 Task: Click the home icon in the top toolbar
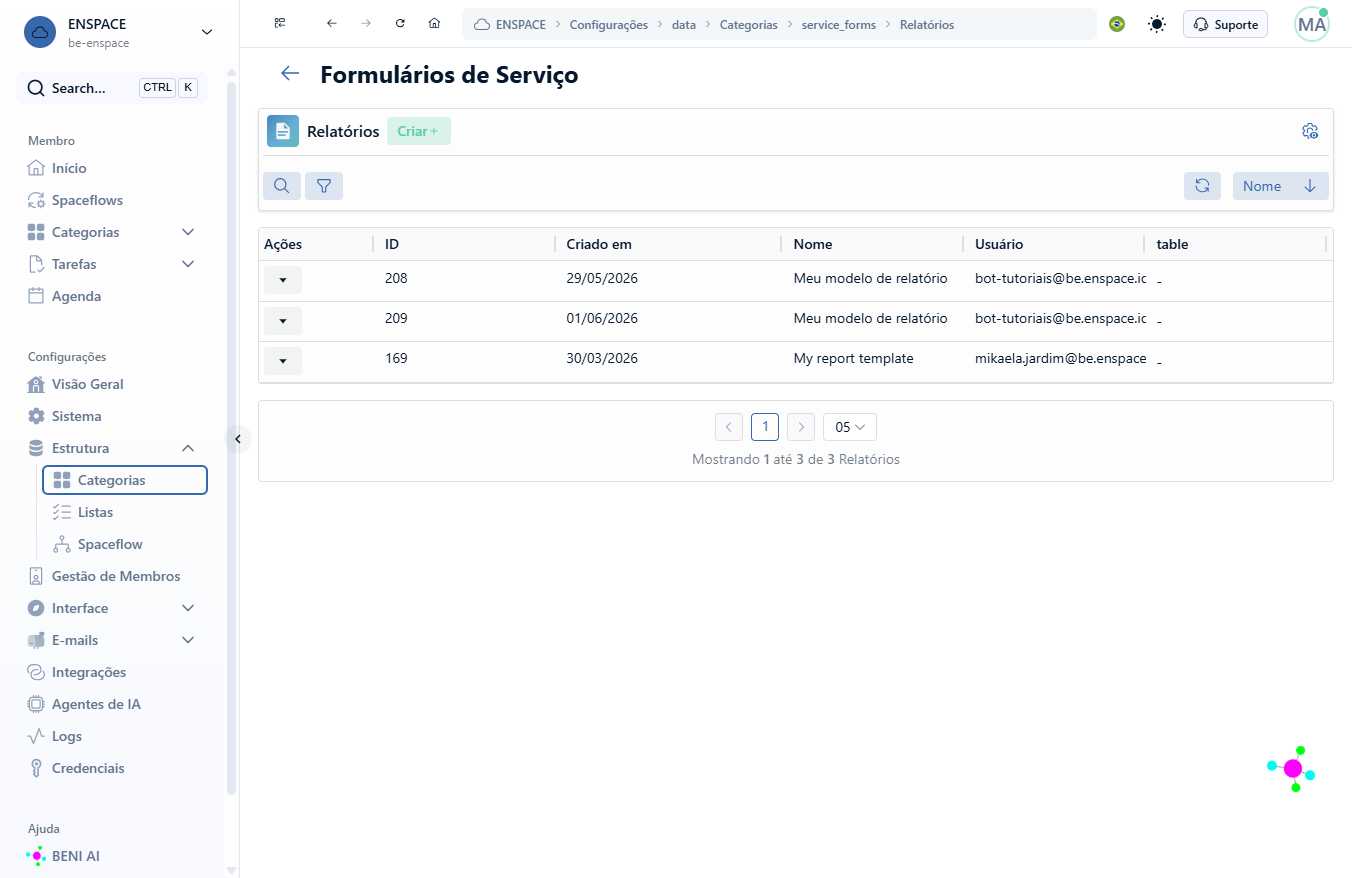434,24
